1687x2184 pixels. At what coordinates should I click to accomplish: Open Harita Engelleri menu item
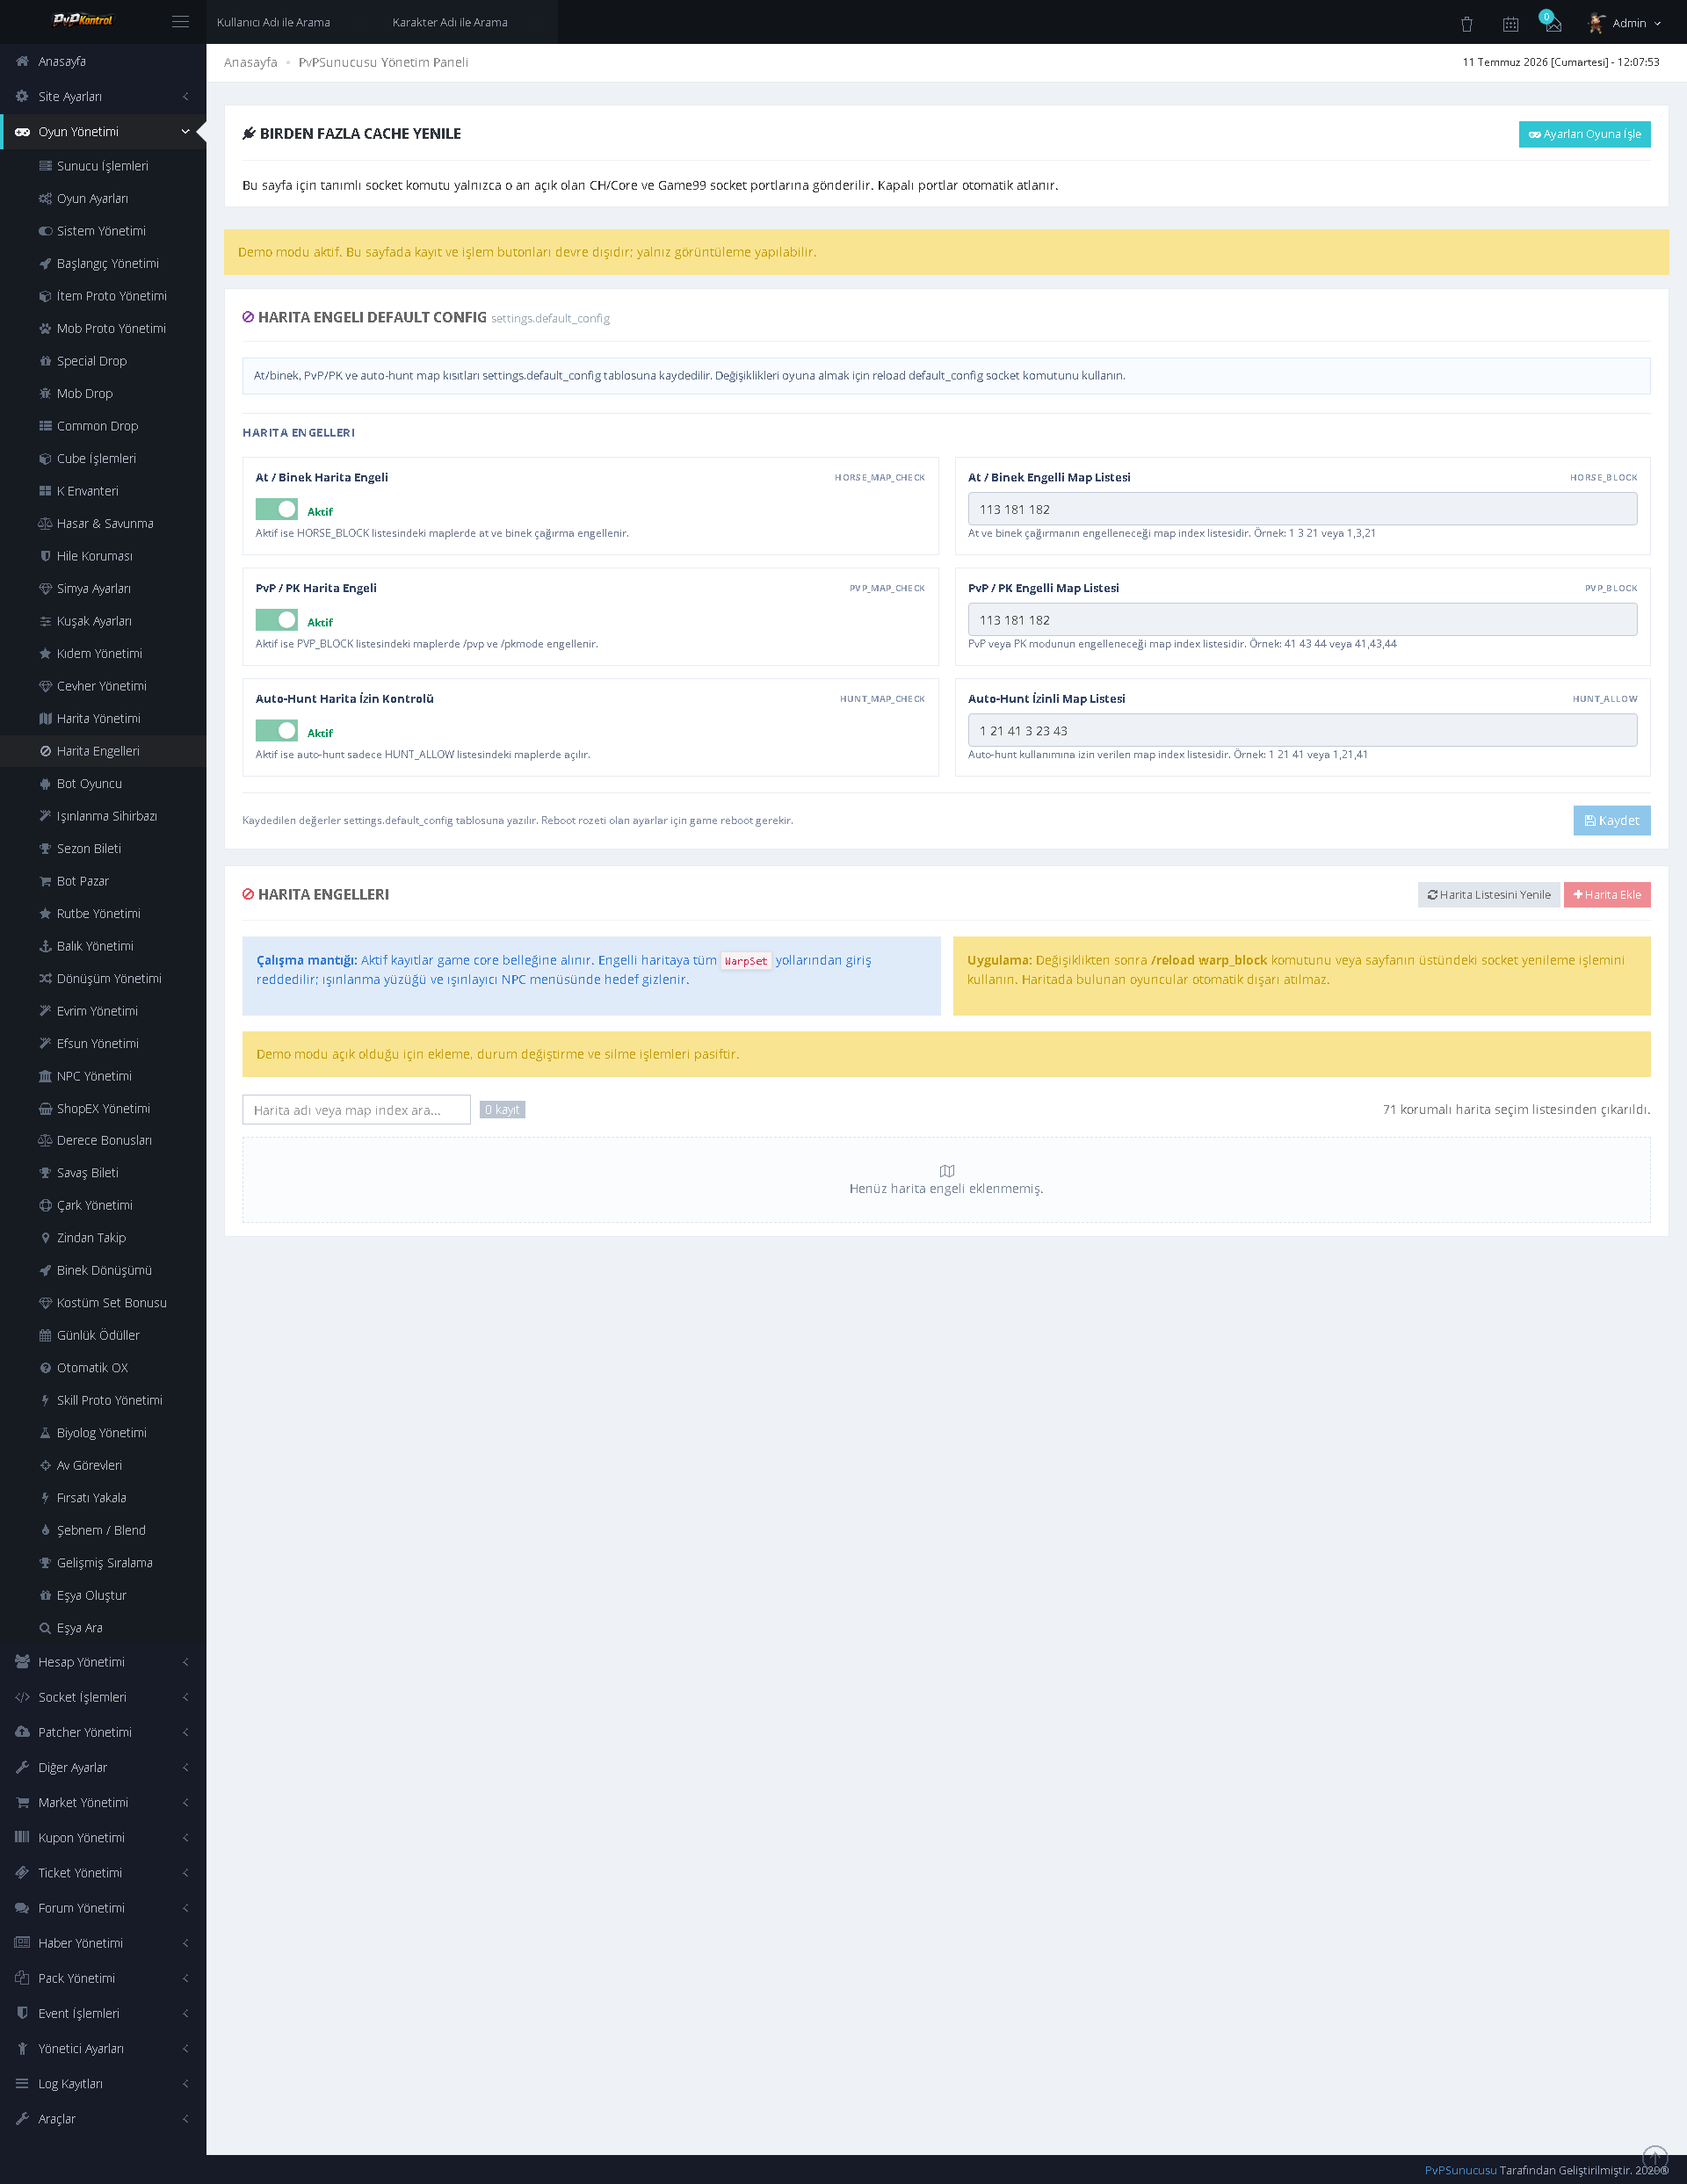(103, 751)
